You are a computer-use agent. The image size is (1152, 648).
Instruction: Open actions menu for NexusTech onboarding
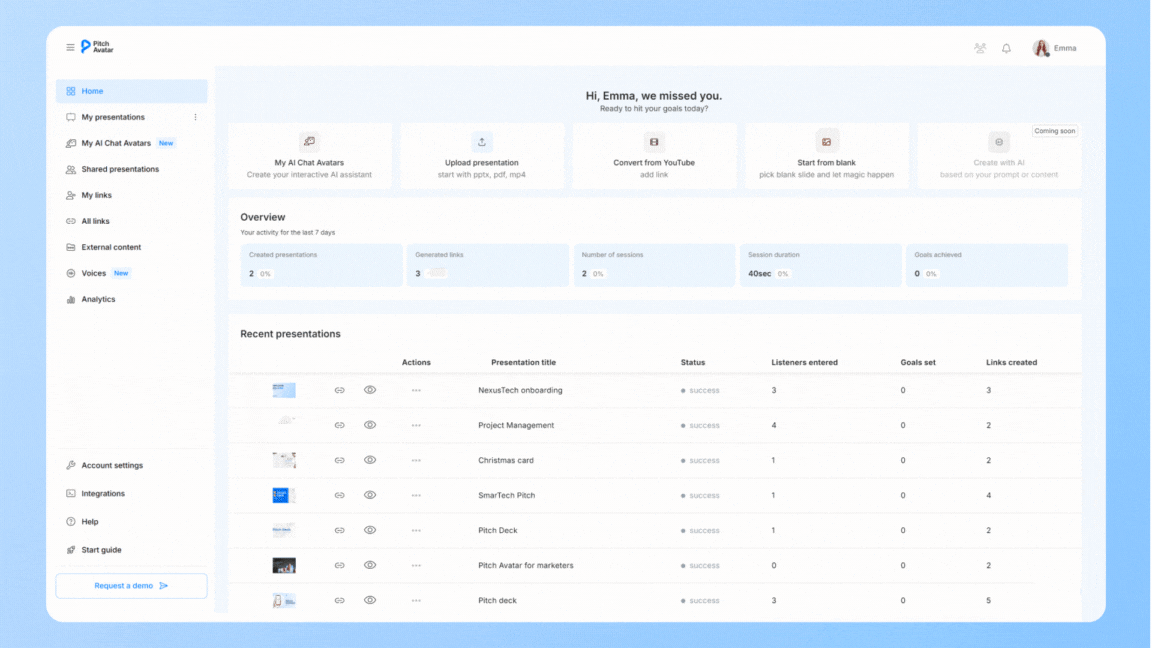tap(416, 390)
